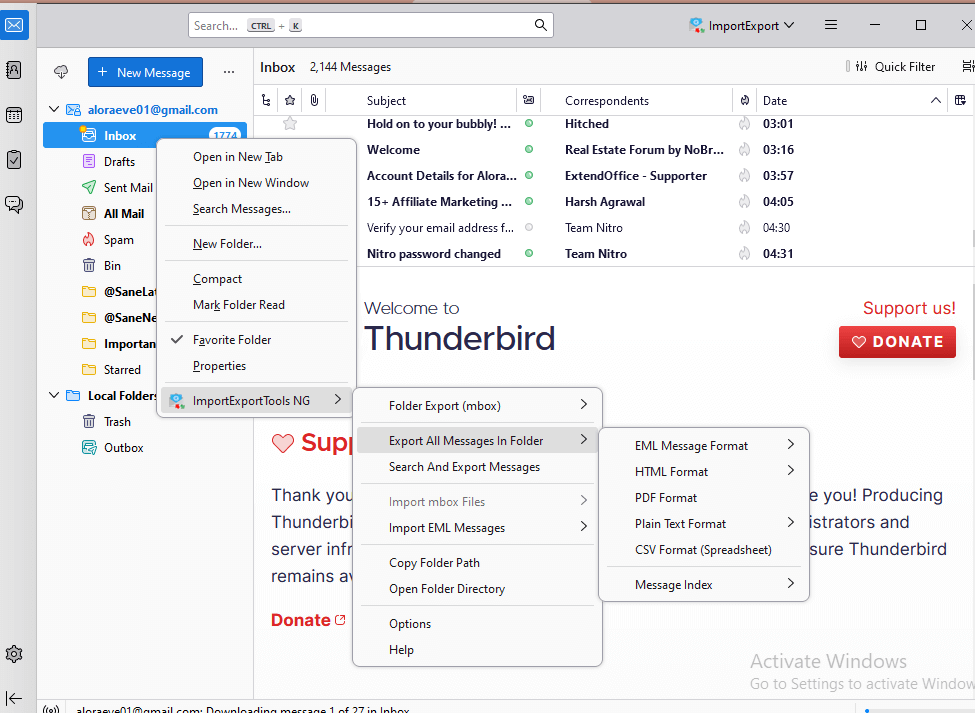Select Copy Folder Path

pos(477,563)
